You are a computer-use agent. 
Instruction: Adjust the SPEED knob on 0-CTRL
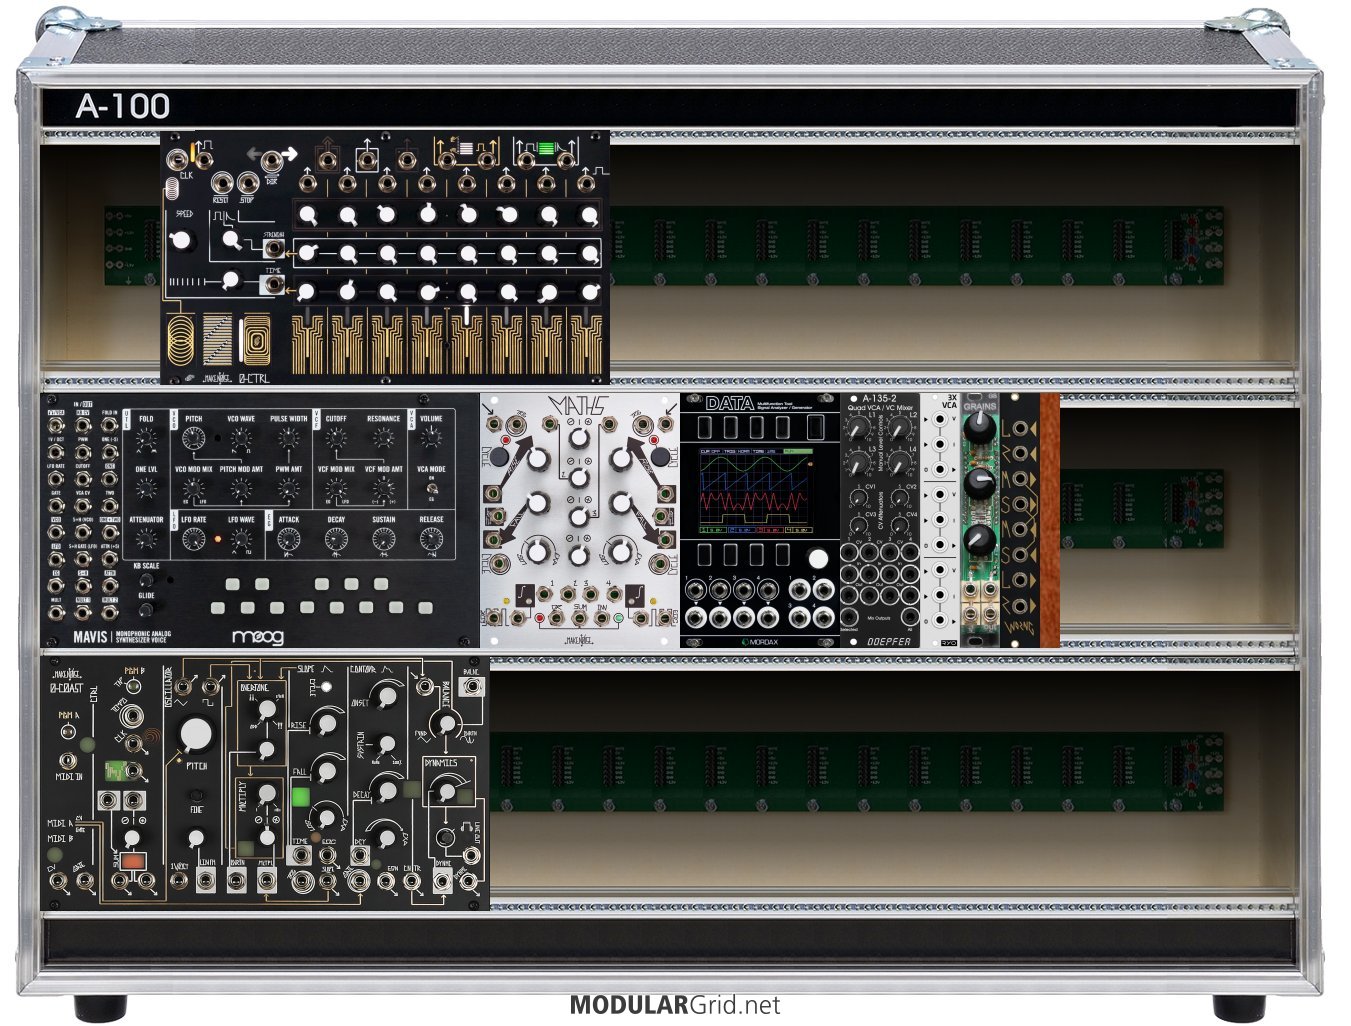point(181,239)
